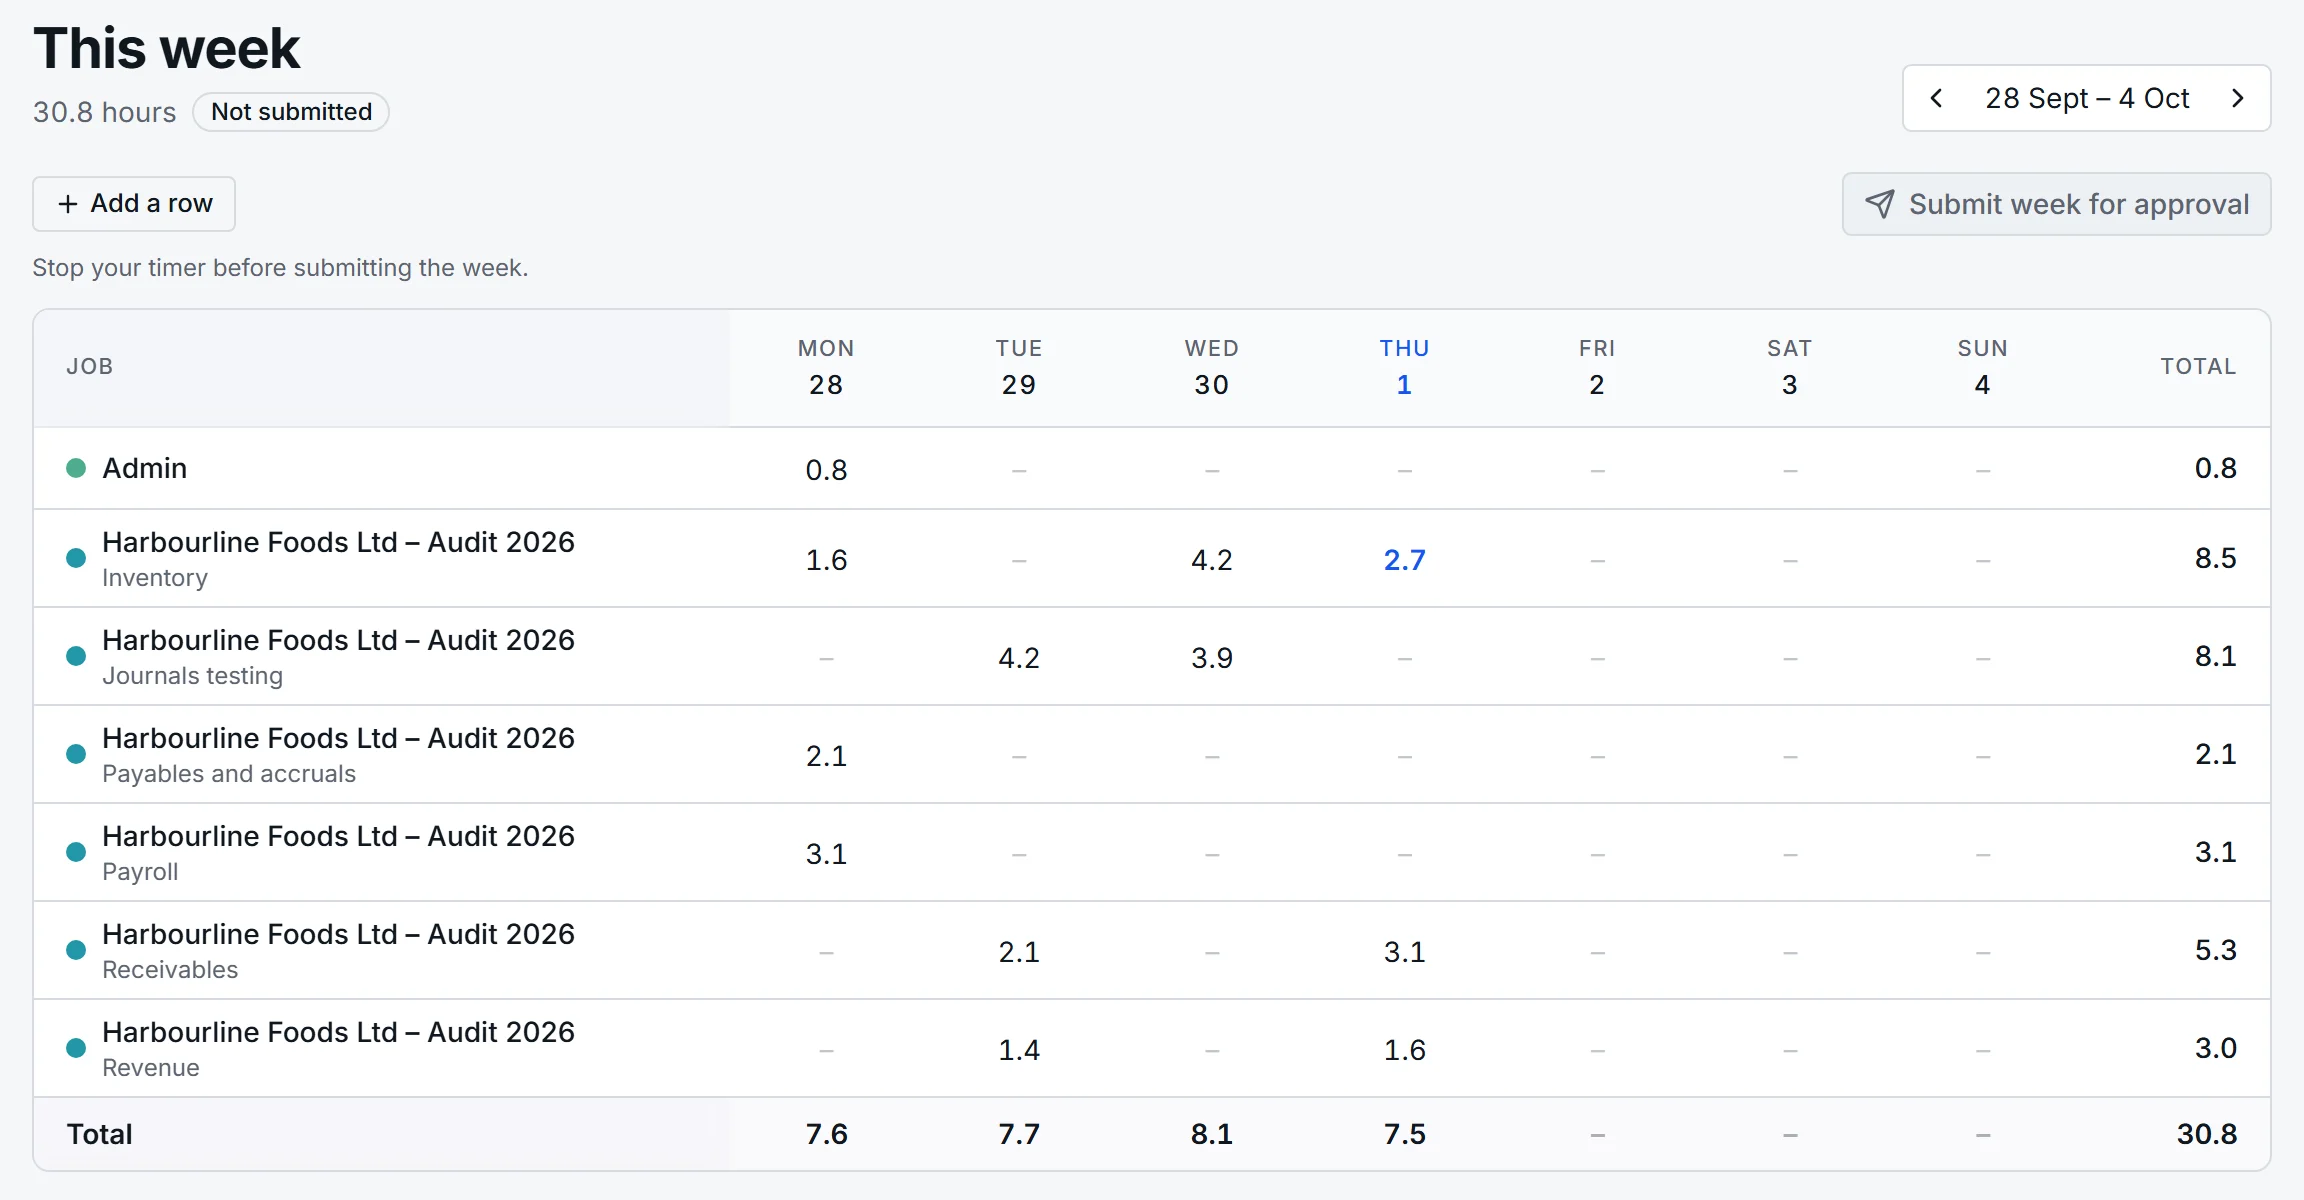Go to the next week
The image size is (2304, 1200).
(x=2238, y=98)
